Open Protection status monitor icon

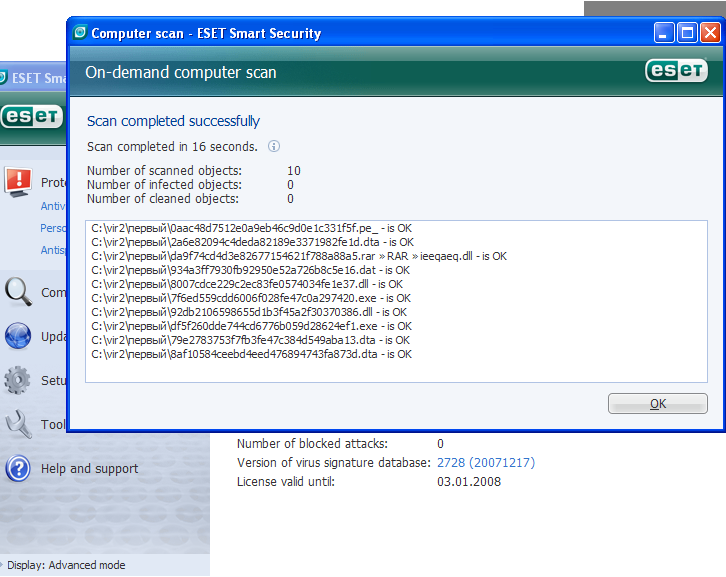tap(18, 182)
